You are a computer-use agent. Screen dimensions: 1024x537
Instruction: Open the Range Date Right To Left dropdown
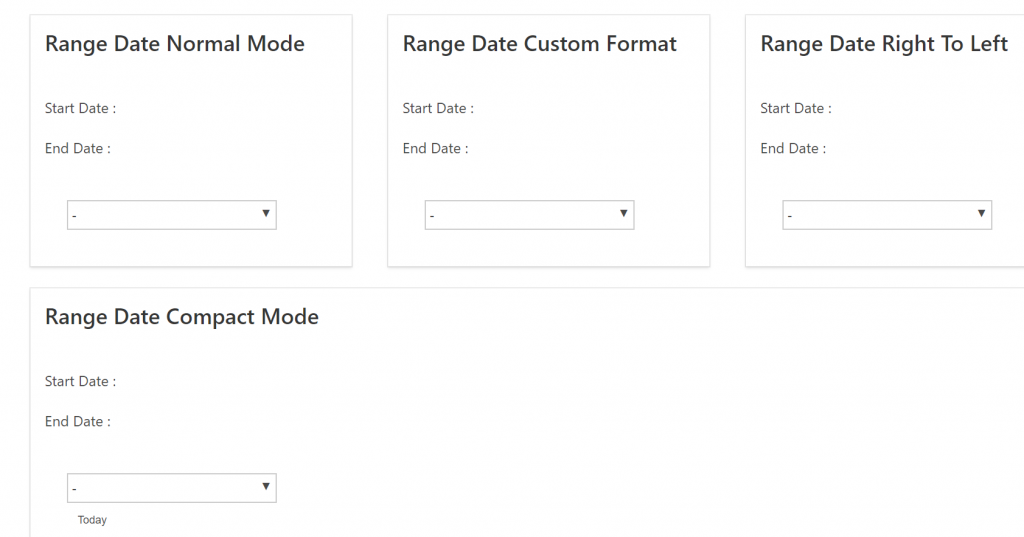[x=886, y=215]
